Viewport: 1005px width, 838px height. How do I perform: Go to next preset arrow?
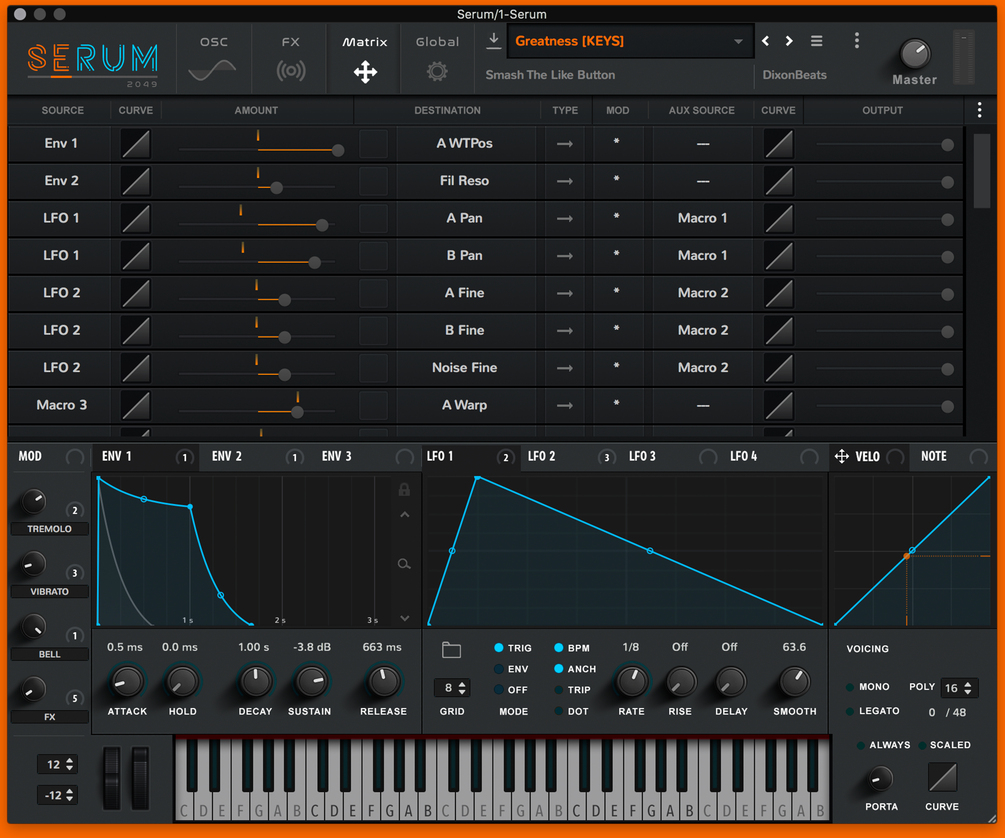pos(789,41)
